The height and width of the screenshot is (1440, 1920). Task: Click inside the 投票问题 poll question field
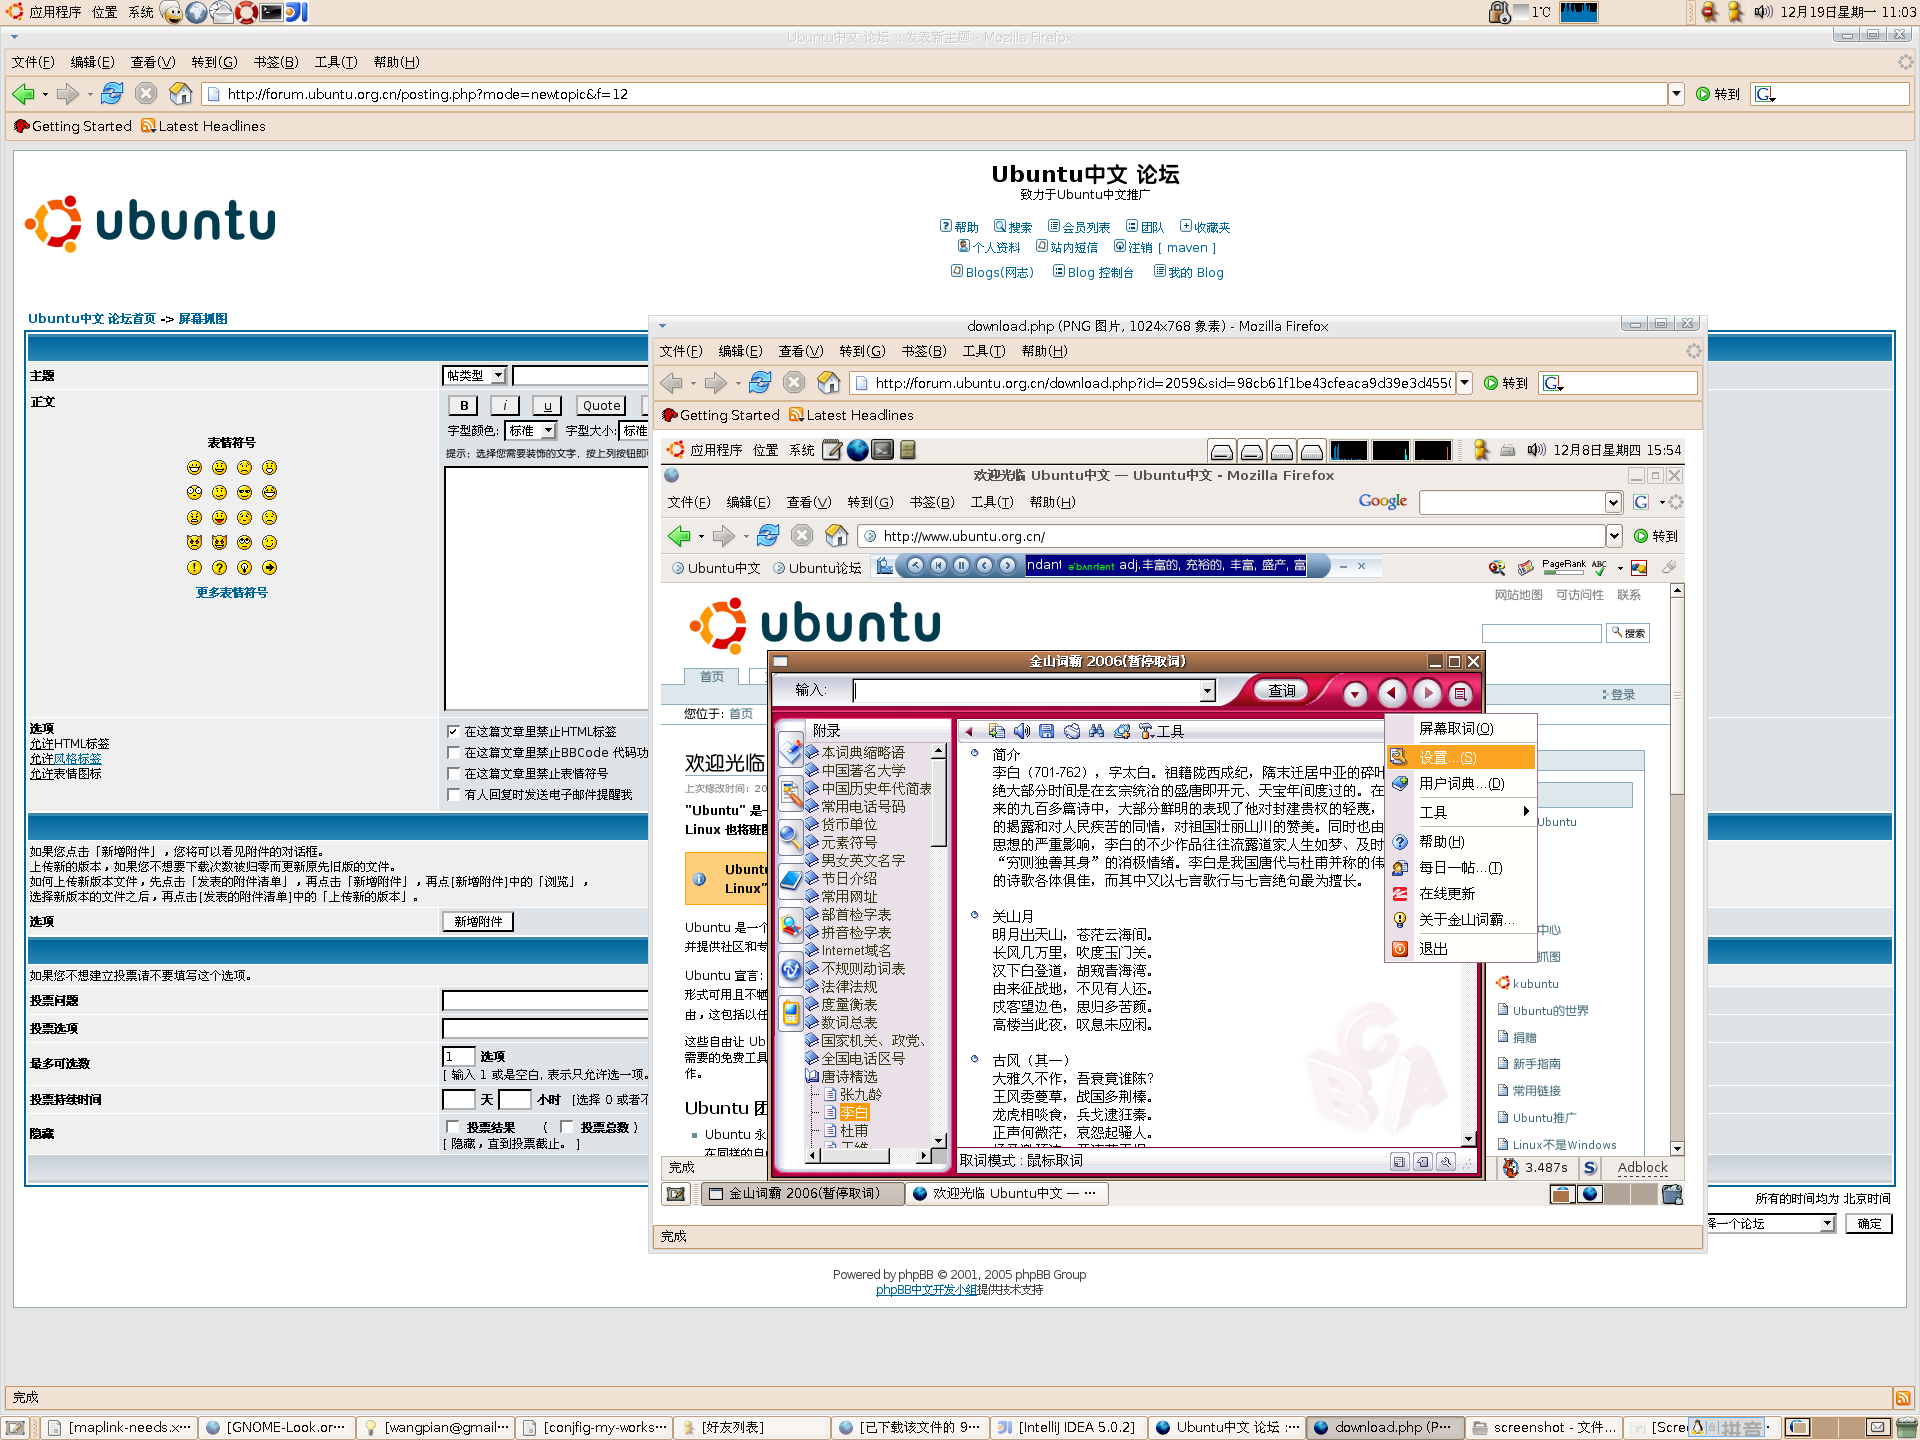coord(545,1001)
